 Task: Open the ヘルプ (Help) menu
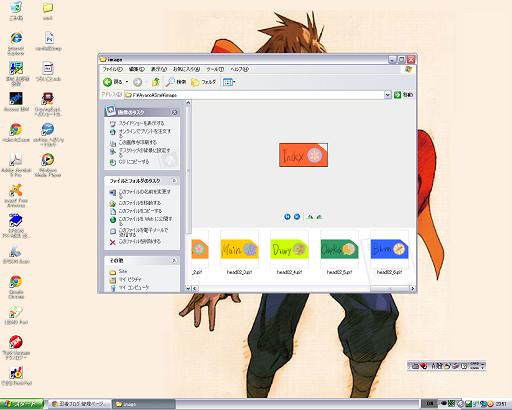239,69
